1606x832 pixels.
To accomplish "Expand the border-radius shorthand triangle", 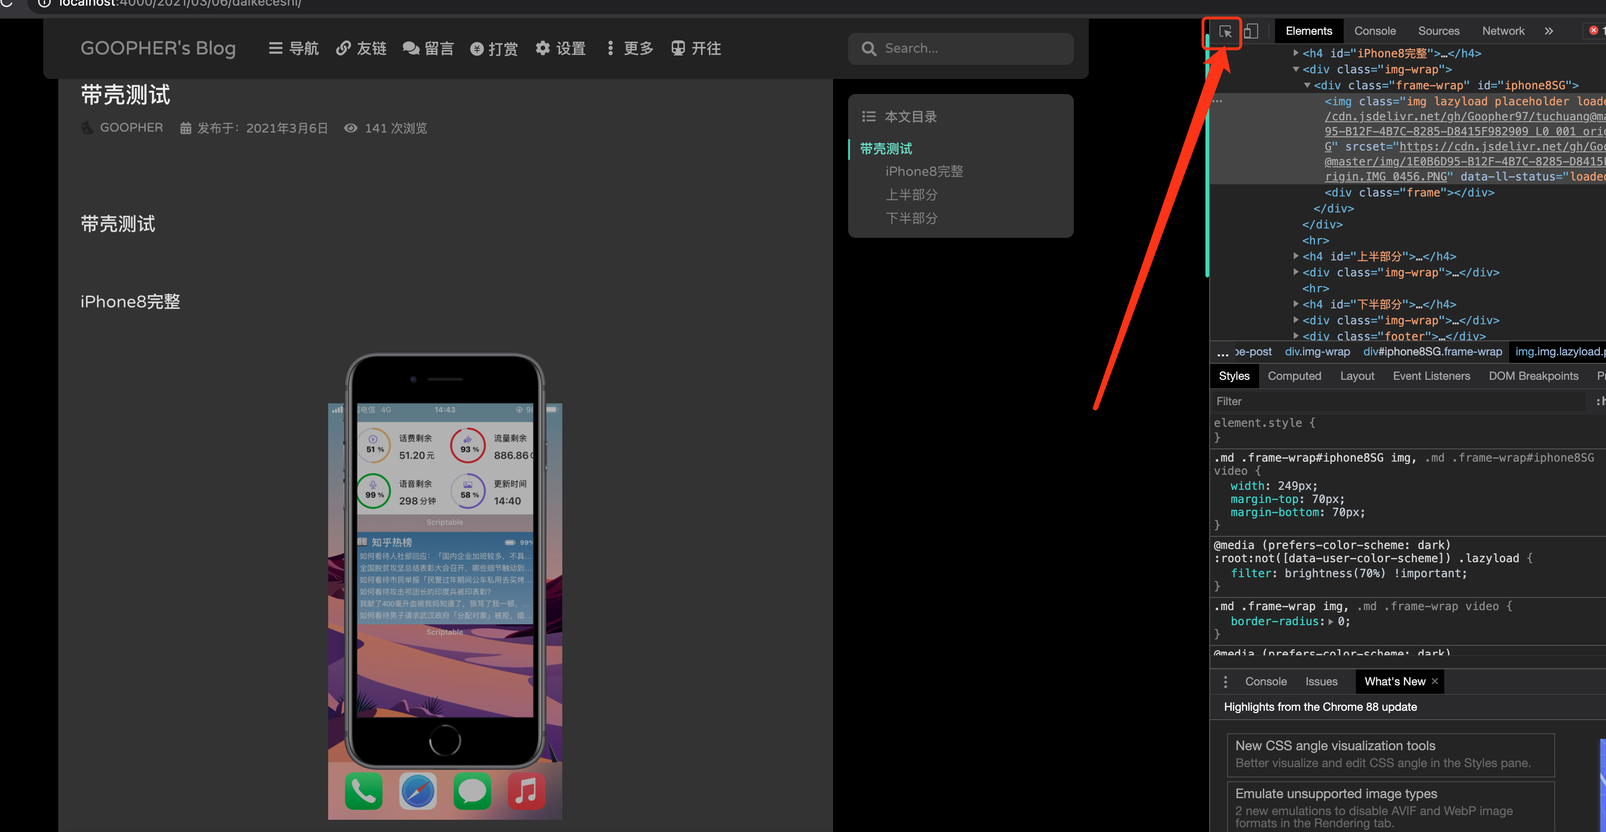I will [x=1330, y=622].
